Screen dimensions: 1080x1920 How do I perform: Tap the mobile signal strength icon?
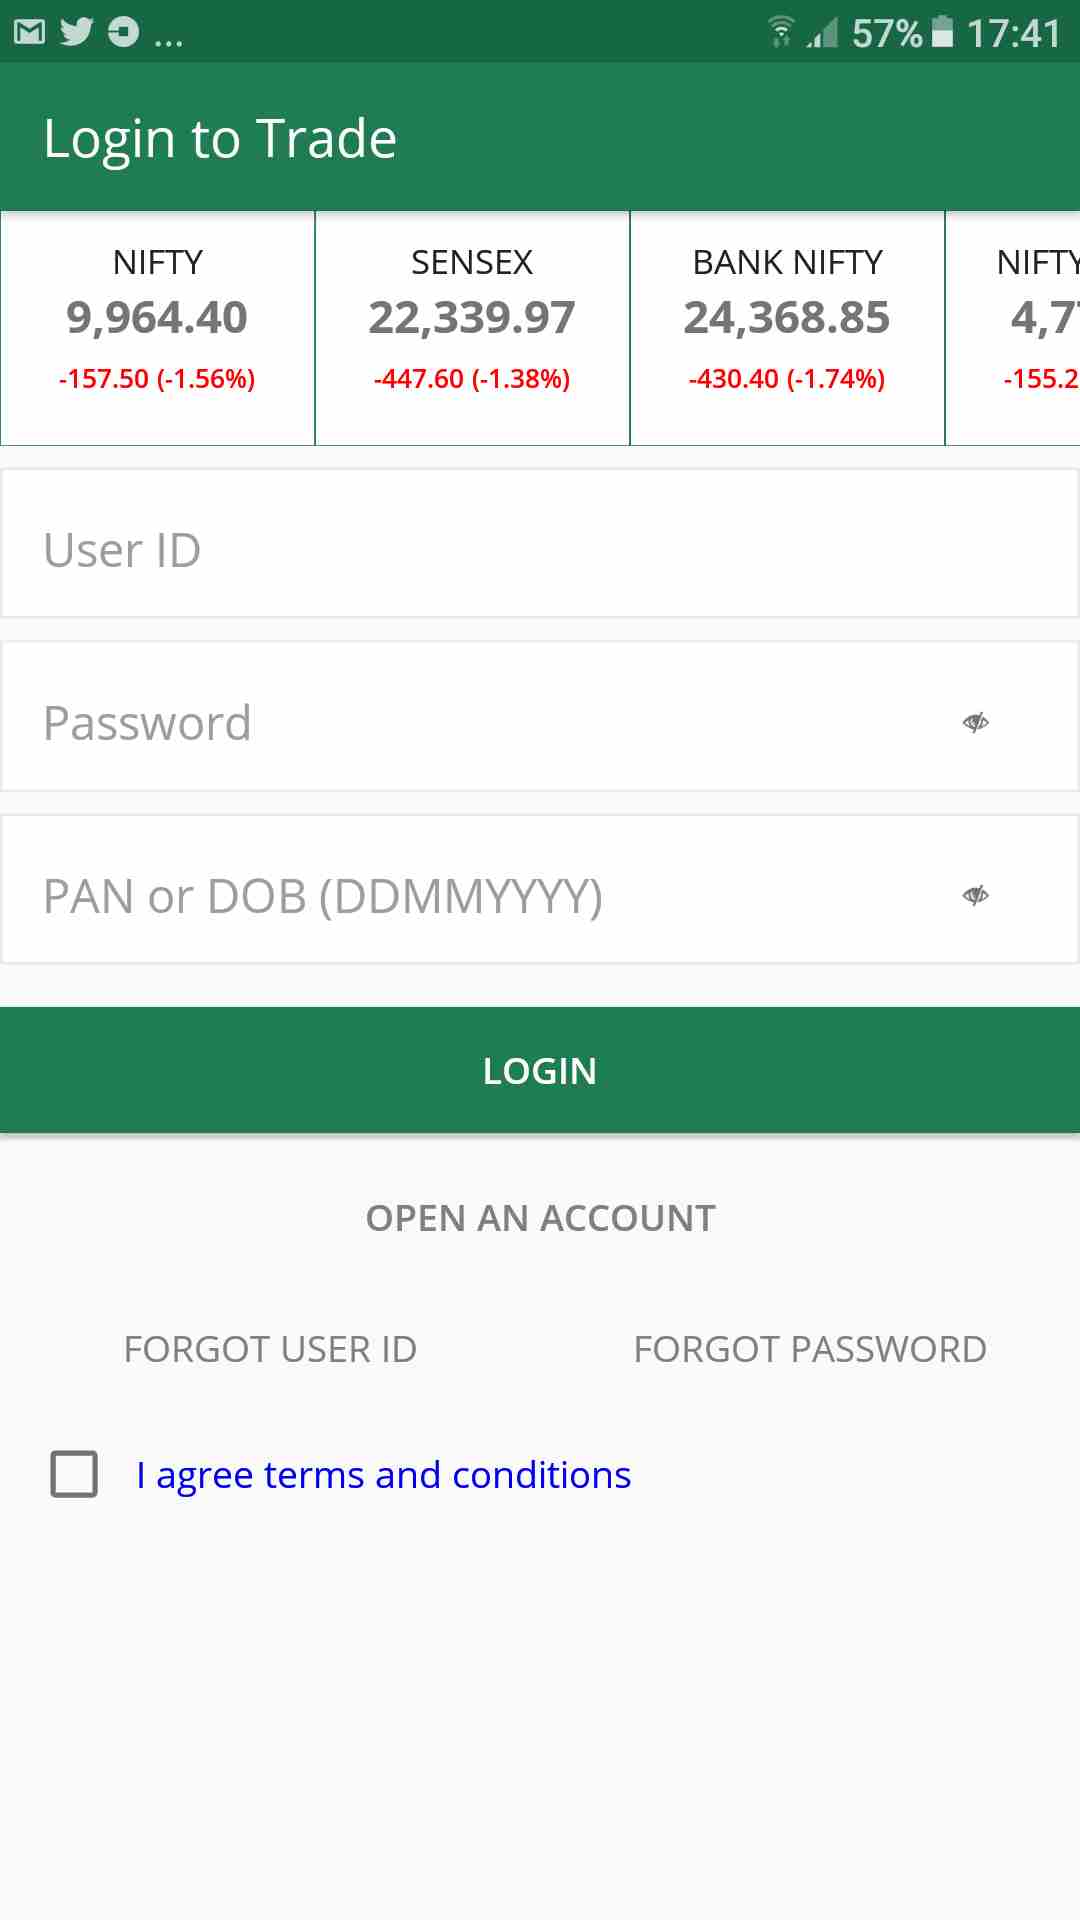coord(822,34)
